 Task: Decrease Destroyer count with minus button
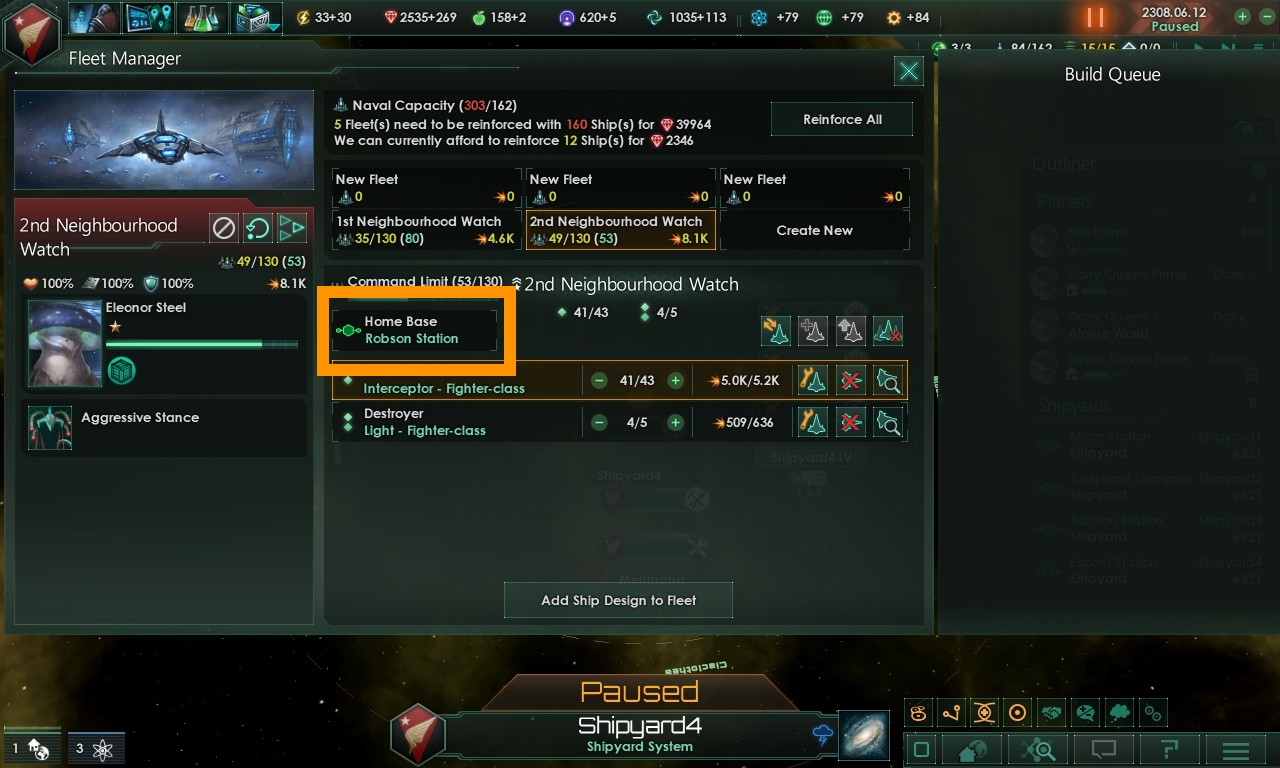point(599,422)
